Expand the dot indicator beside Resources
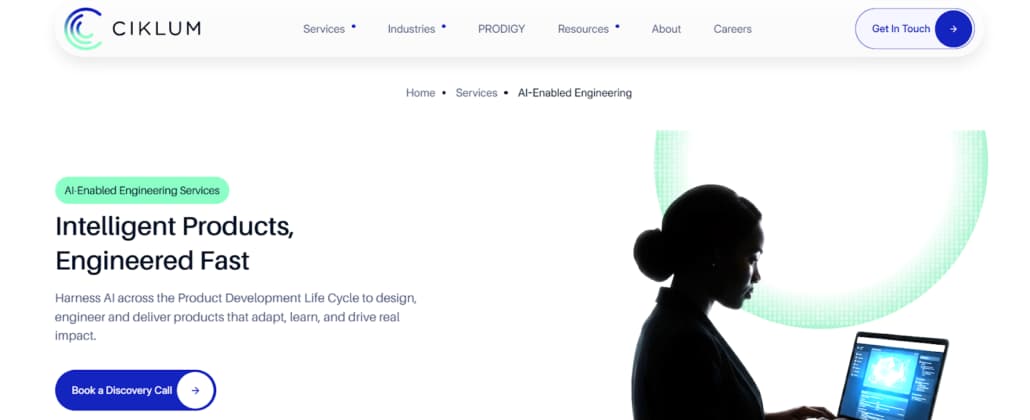The image size is (1030, 420). (x=617, y=25)
